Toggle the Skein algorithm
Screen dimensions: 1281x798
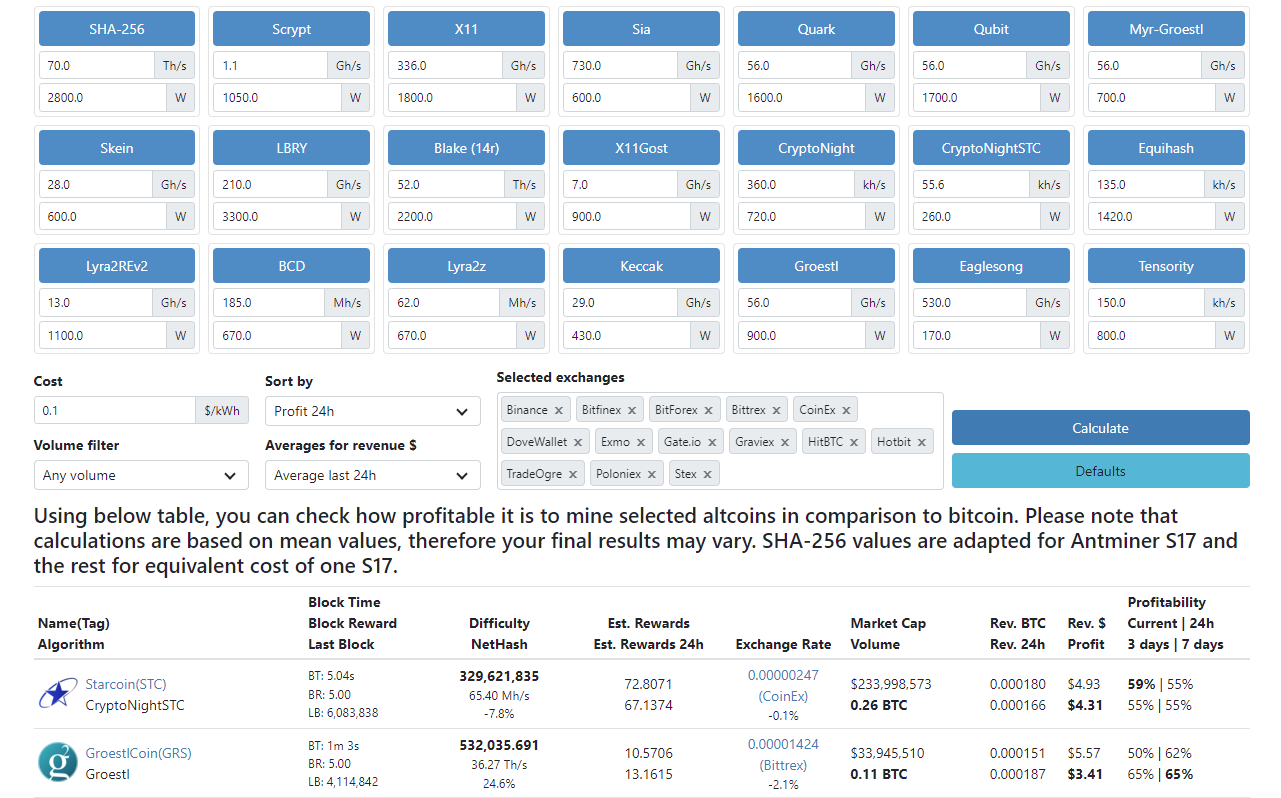coord(117,148)
